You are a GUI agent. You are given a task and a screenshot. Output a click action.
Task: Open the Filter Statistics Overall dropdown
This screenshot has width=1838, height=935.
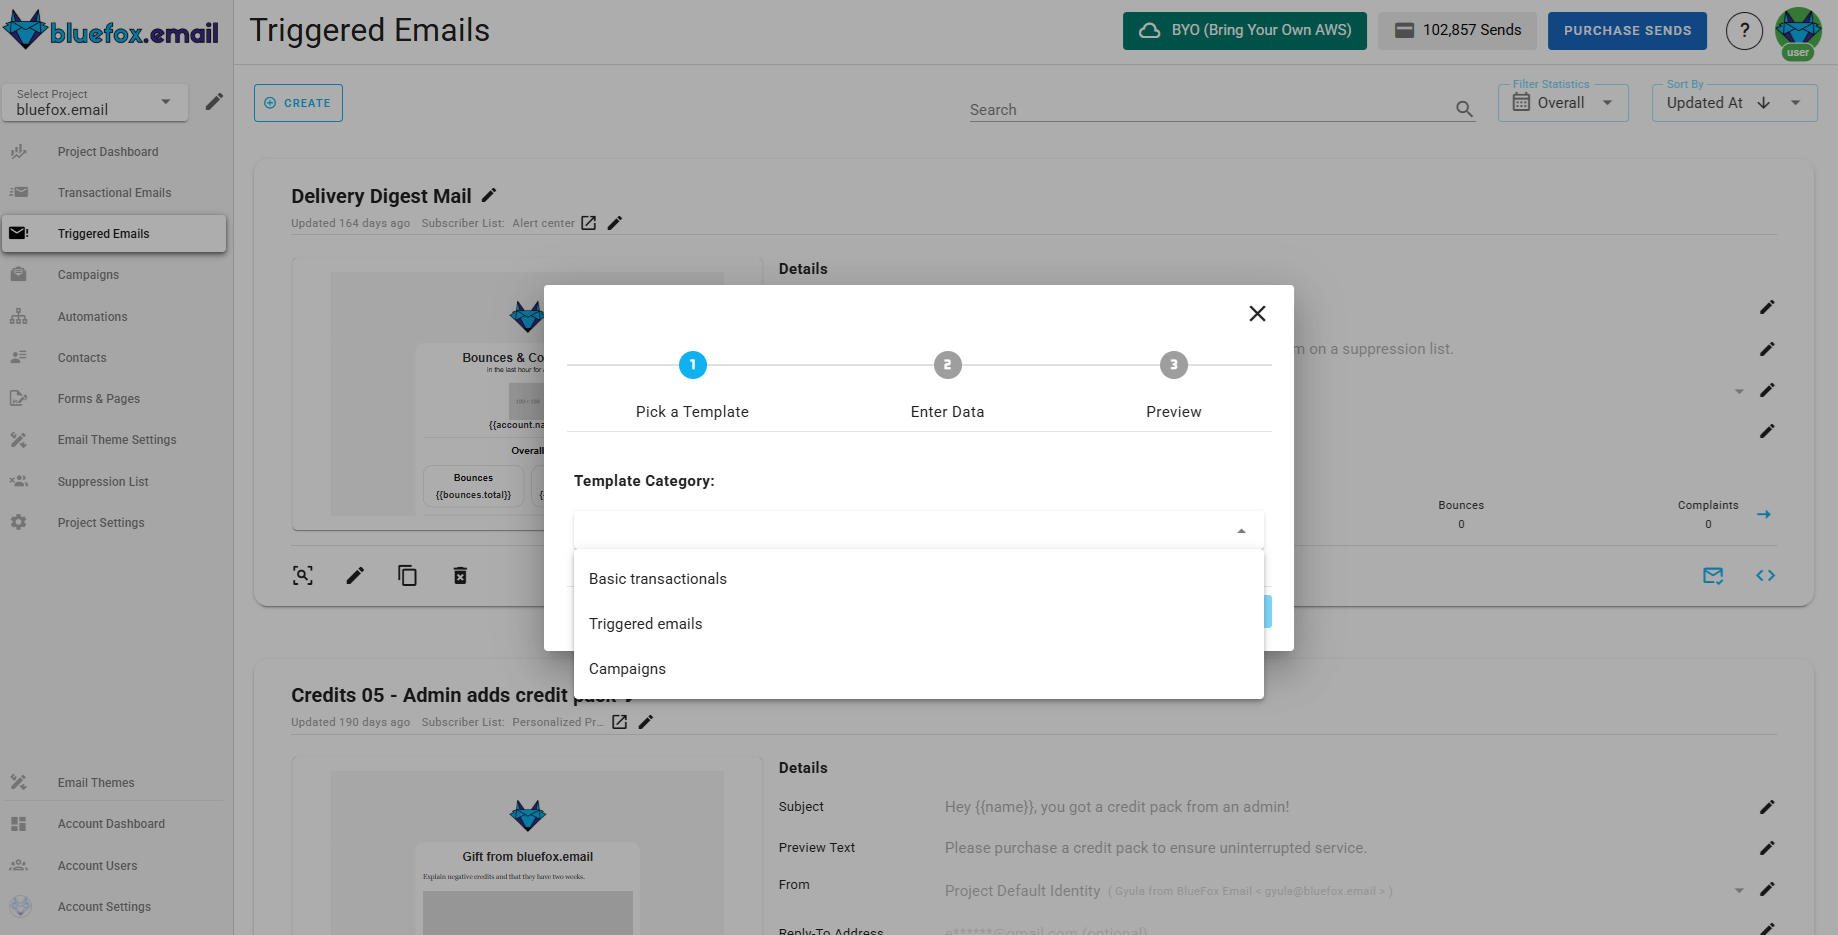[1562, 102]
